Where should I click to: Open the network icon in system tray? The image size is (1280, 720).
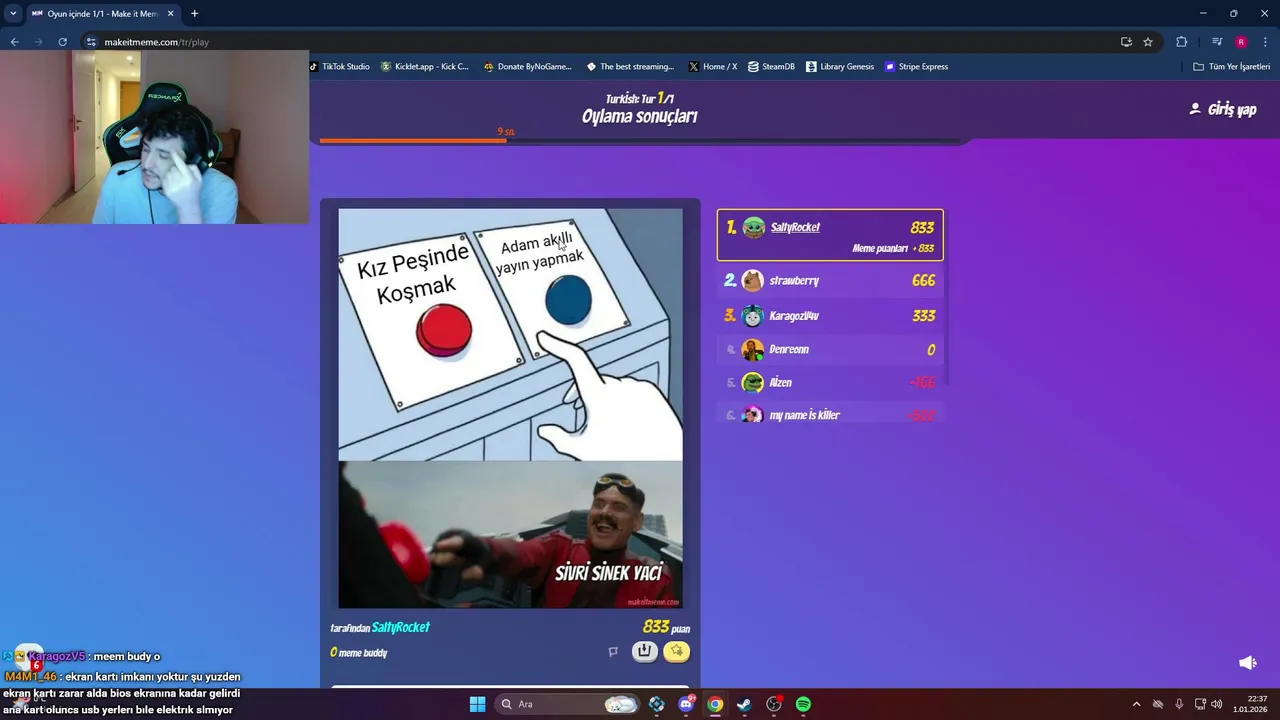point(1200,704)
